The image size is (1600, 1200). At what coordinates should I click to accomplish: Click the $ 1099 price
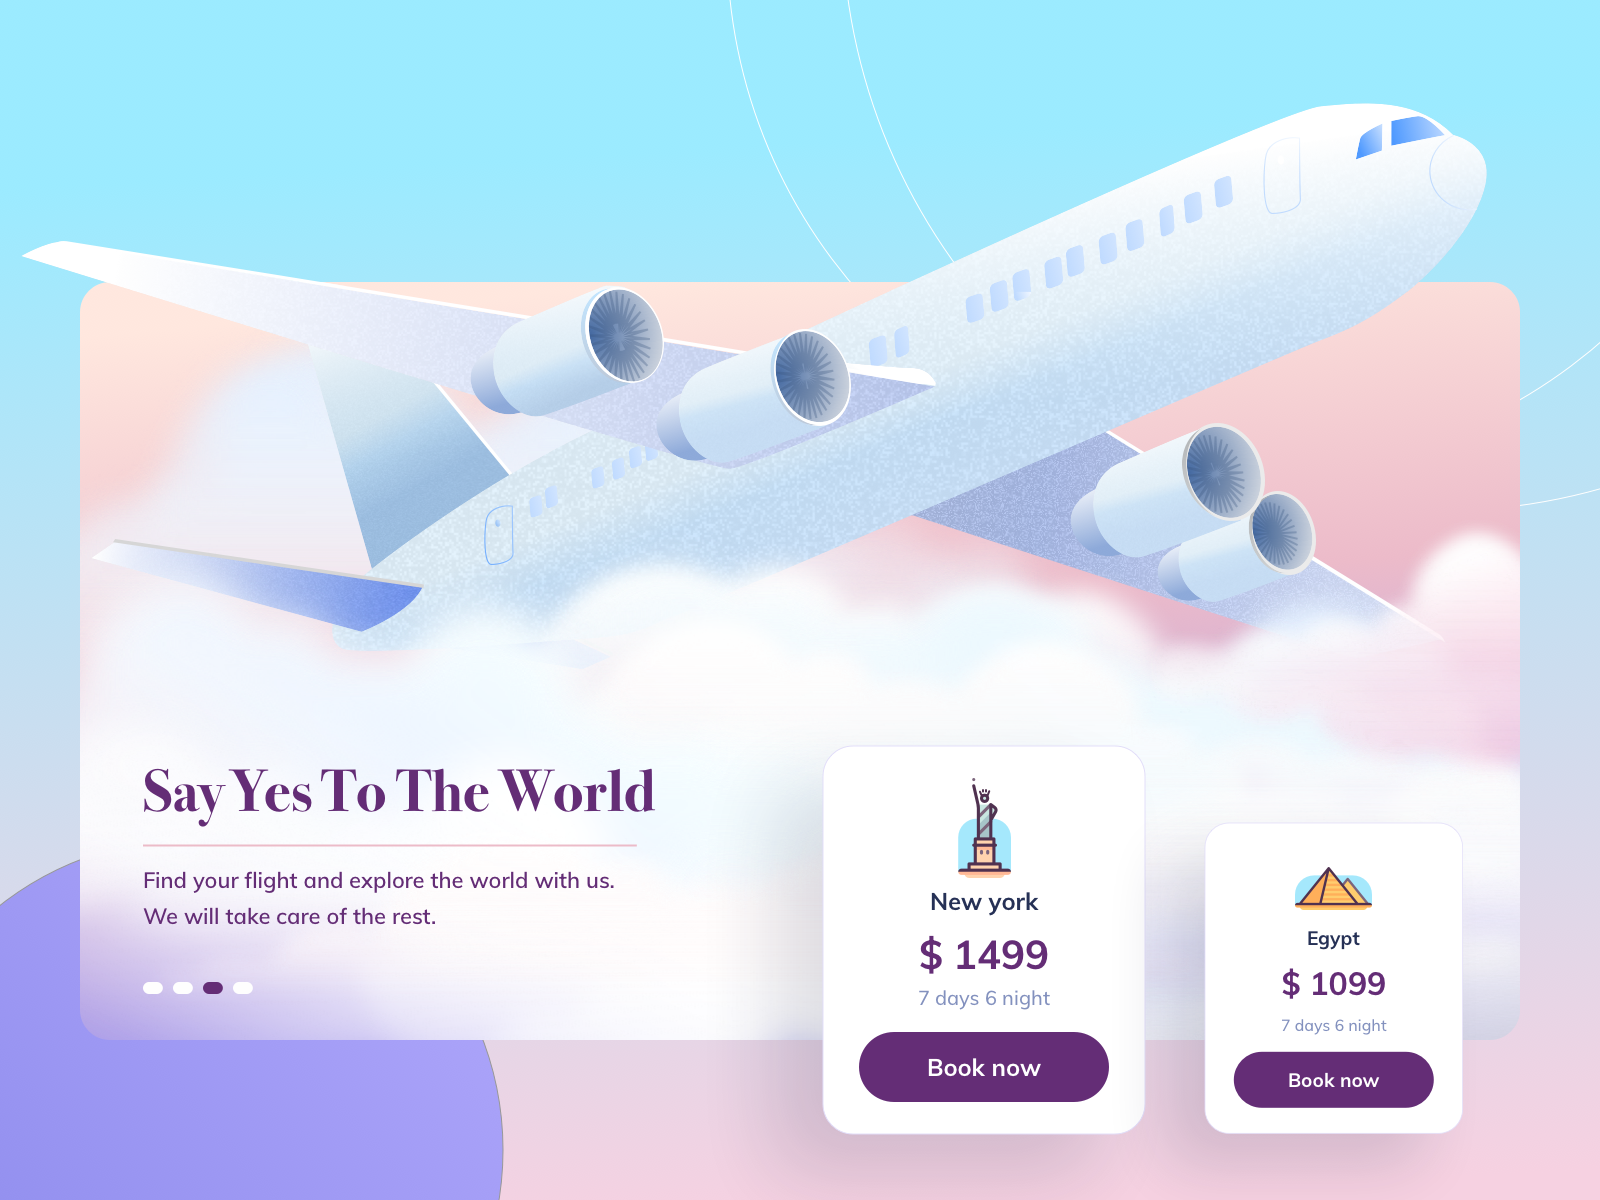1333,984
